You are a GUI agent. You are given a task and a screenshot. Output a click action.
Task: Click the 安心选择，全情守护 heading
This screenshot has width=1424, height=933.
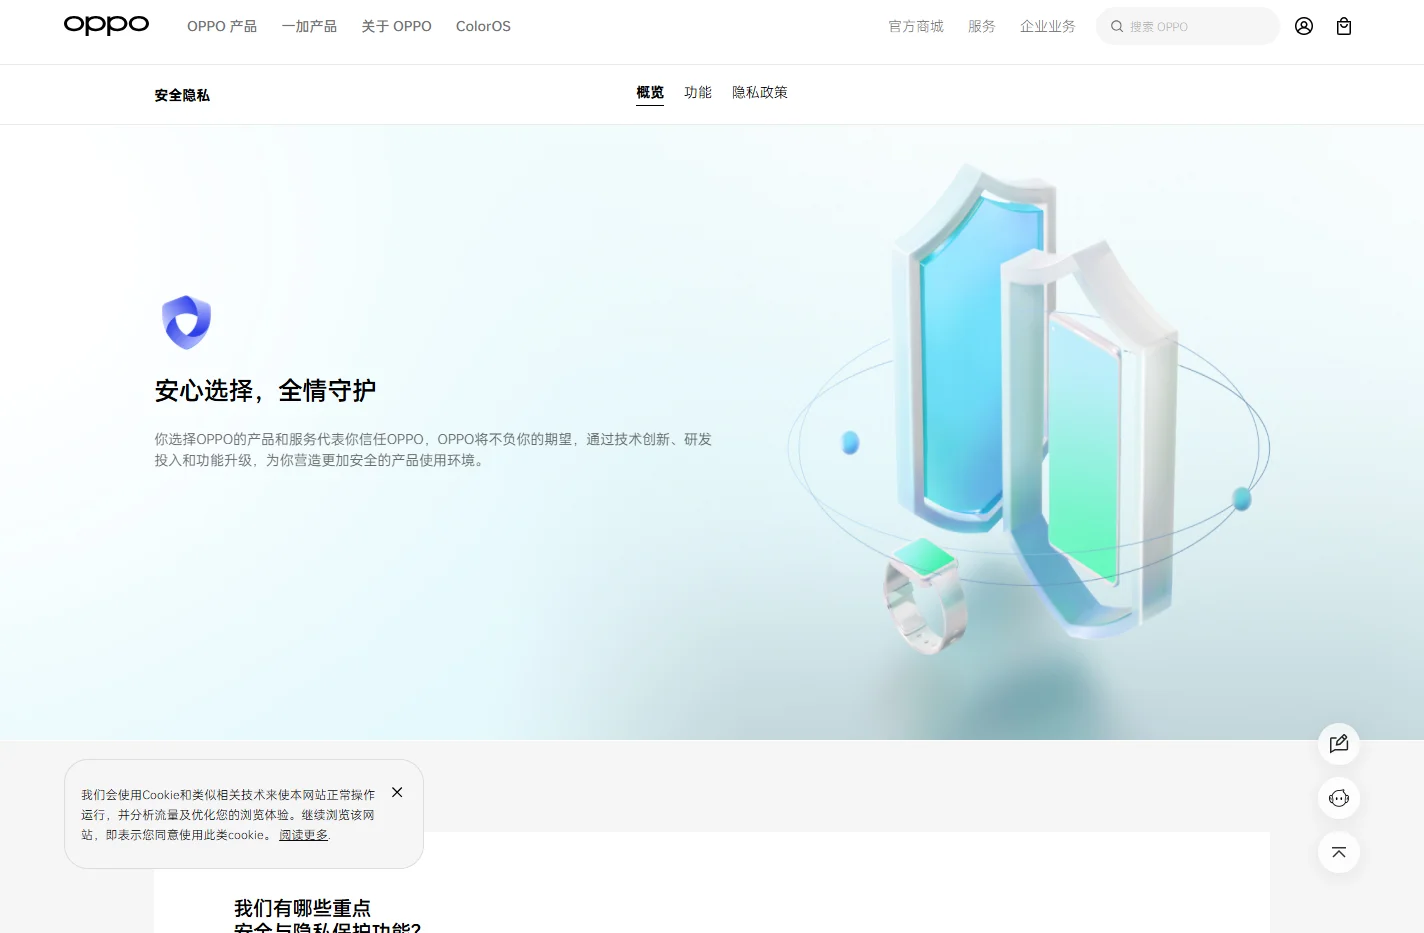[265, 390]
